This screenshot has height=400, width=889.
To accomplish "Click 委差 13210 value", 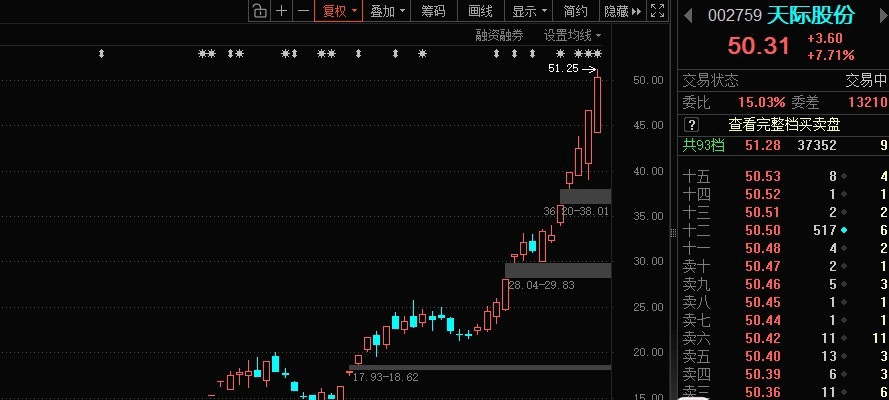I will 867,103.
